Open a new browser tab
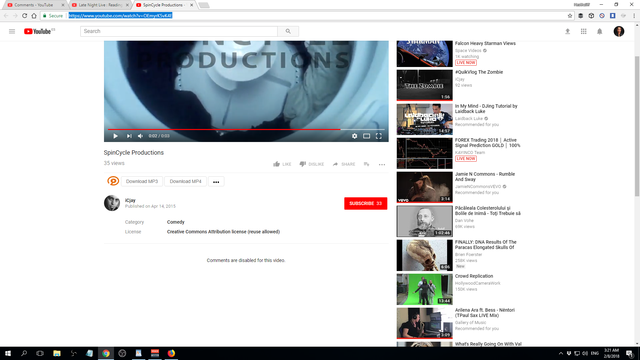640x360 pixels. point(204,5)
